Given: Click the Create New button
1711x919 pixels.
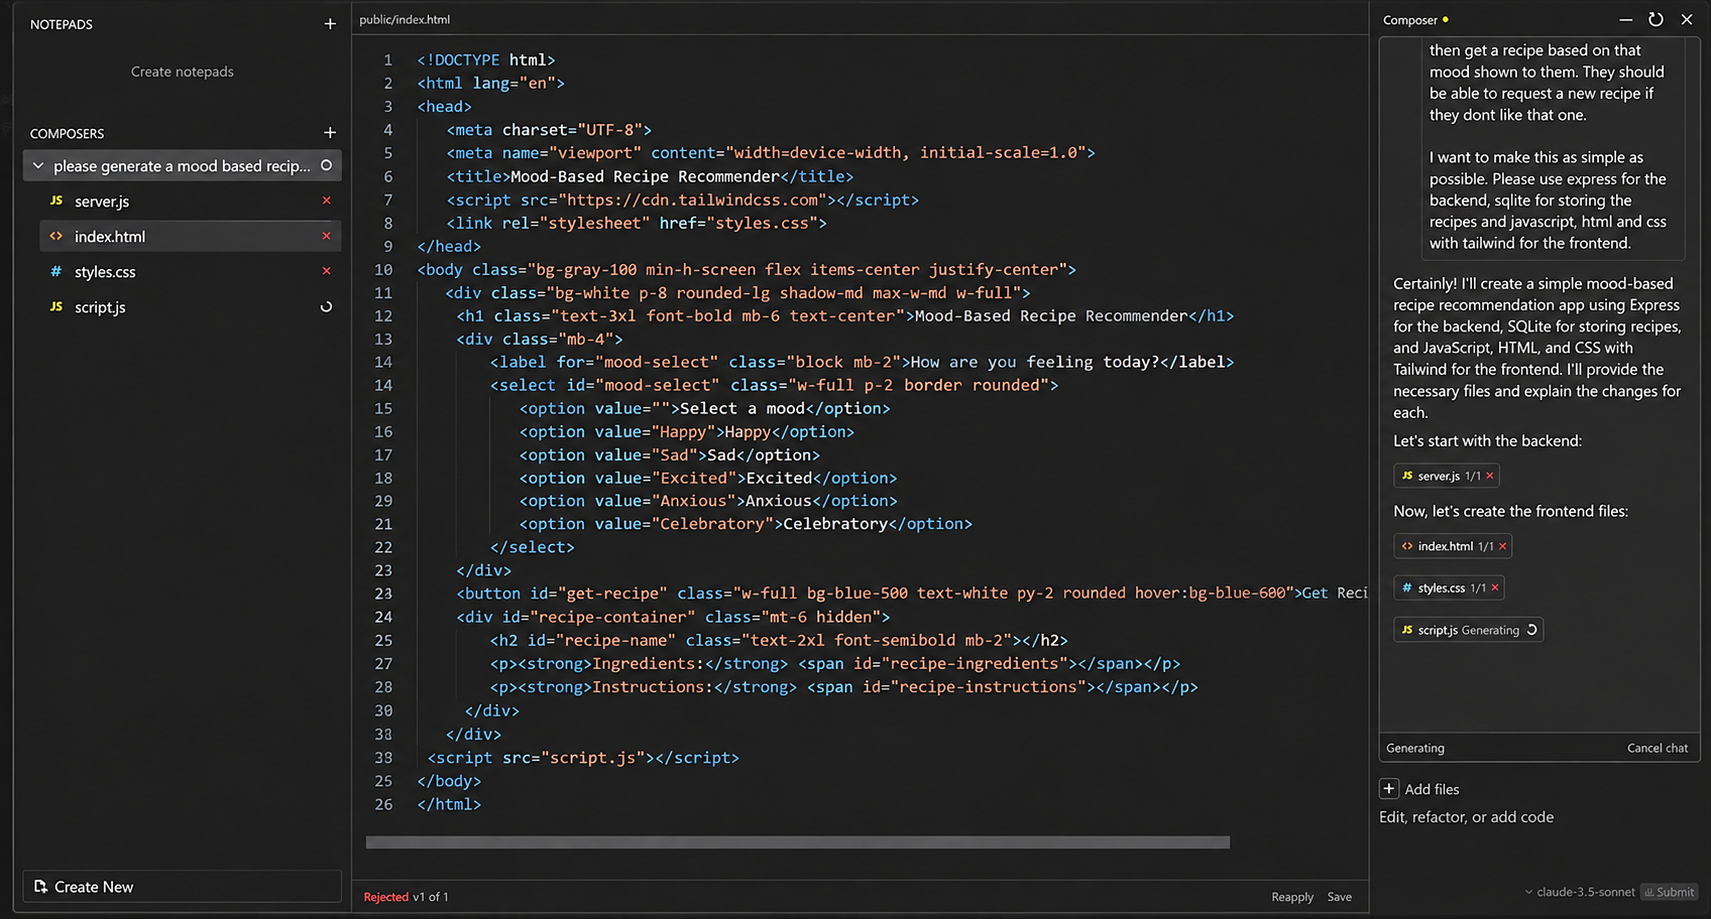Looking at the screenshot, I should (x=182, y=887).
